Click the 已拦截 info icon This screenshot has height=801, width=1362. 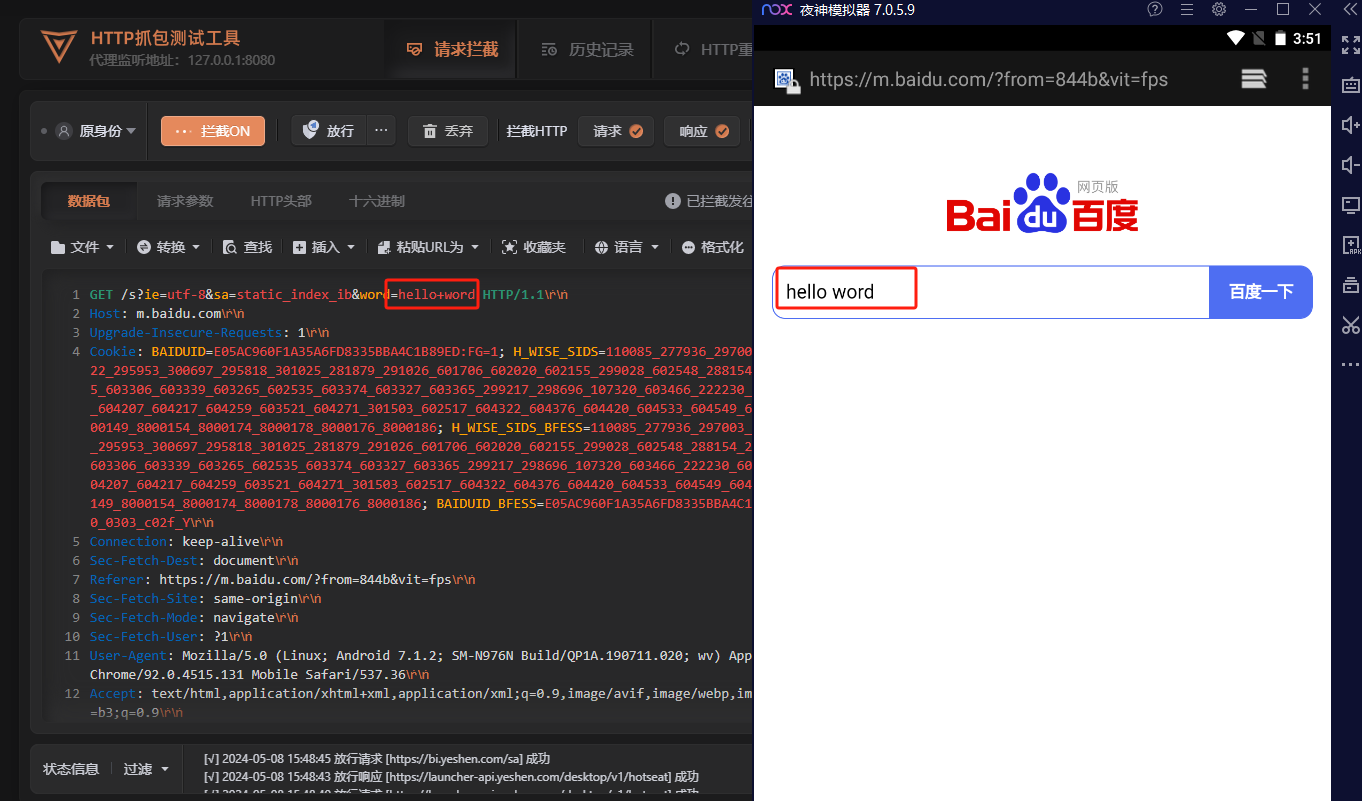[x=673, y=201]
